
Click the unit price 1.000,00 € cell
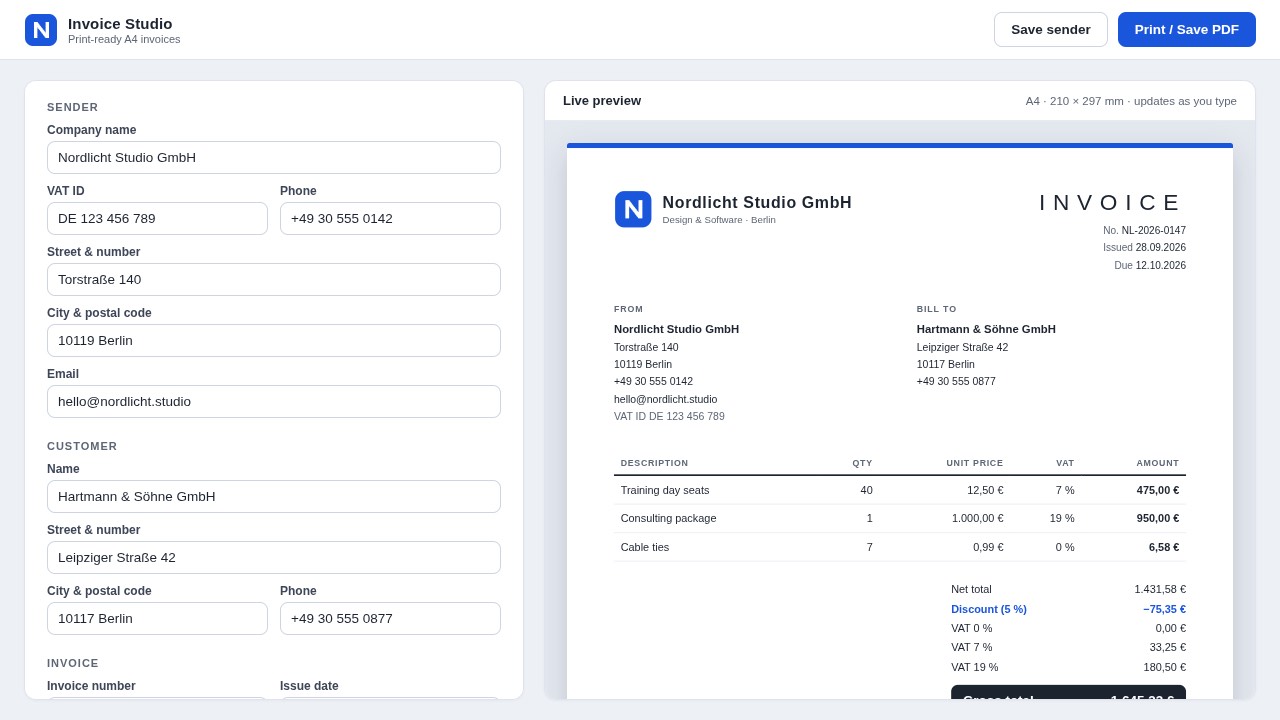tap(978, 518)
